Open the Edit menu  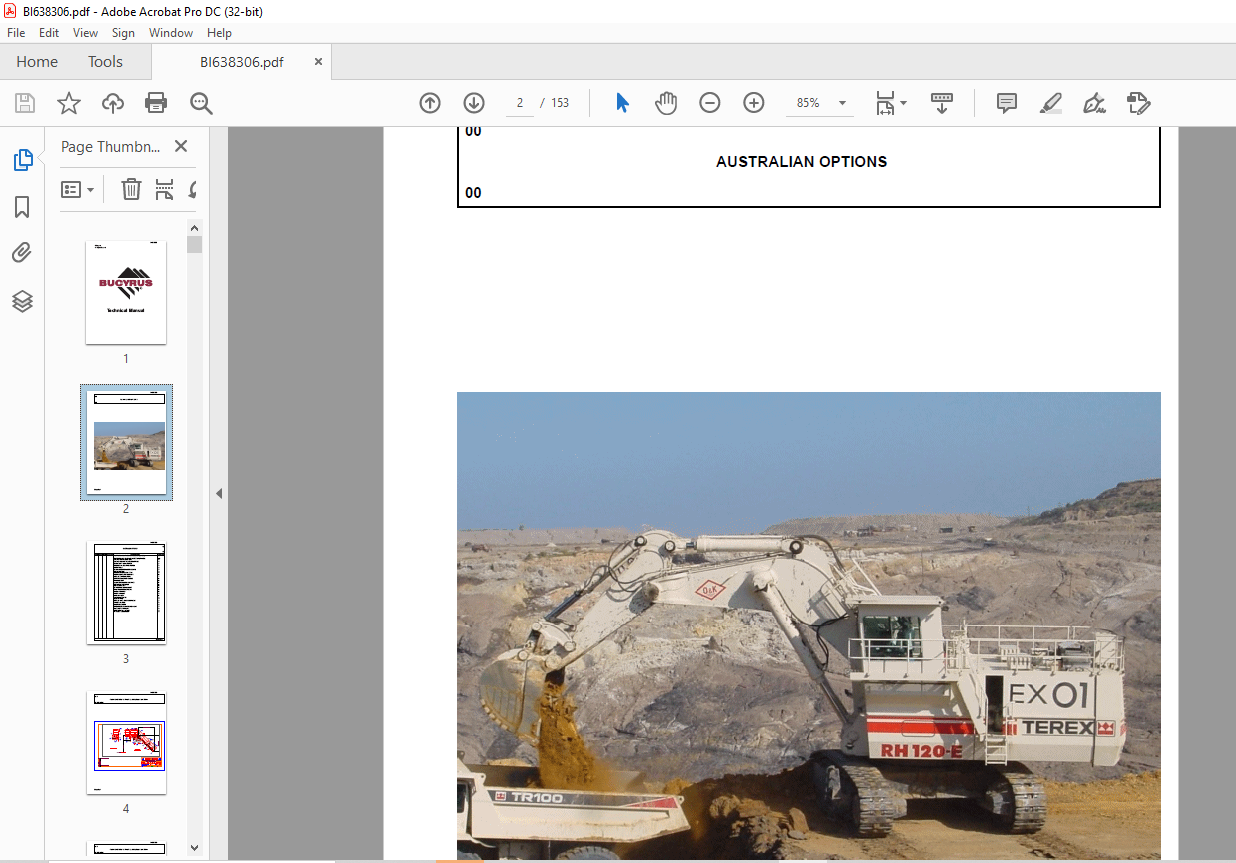[49, 33]
